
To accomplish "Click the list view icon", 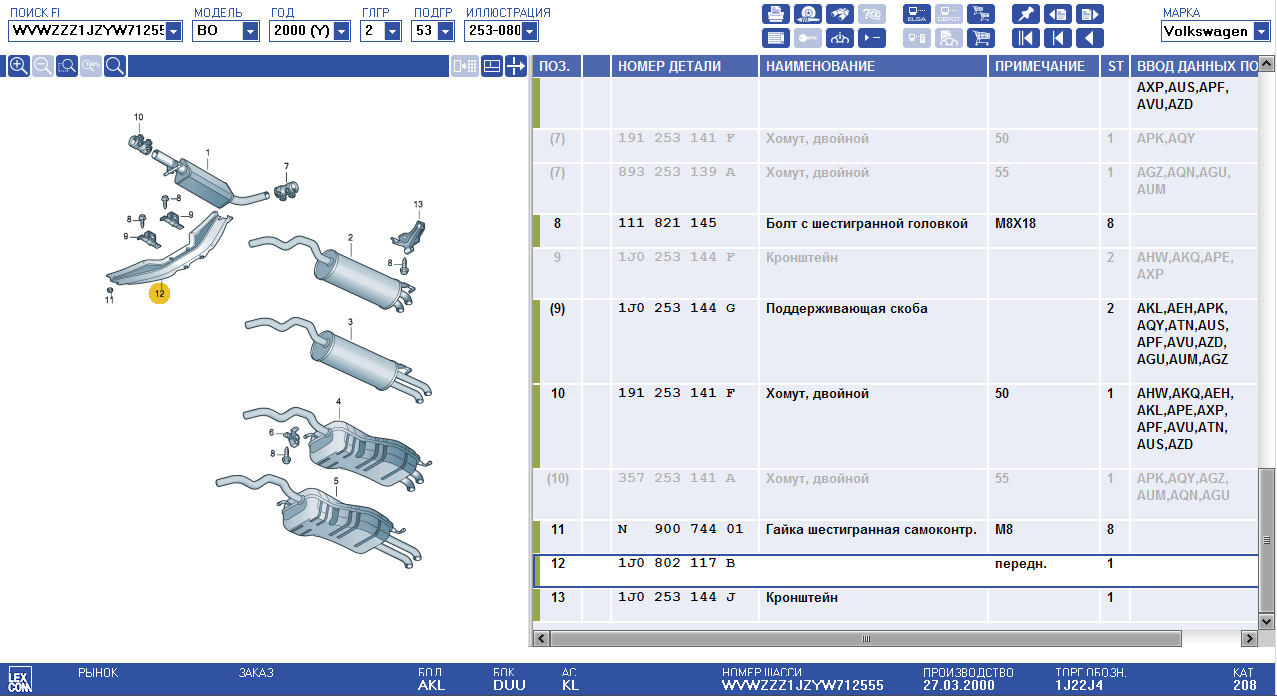I will tap(775, 38).
